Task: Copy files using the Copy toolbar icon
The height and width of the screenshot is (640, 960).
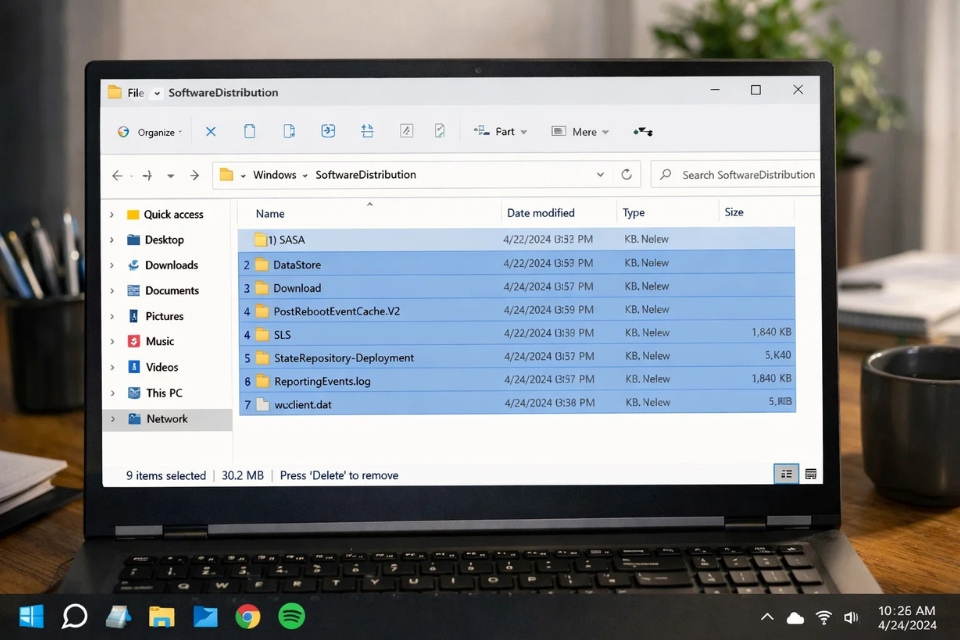Action: click(249, 131)
